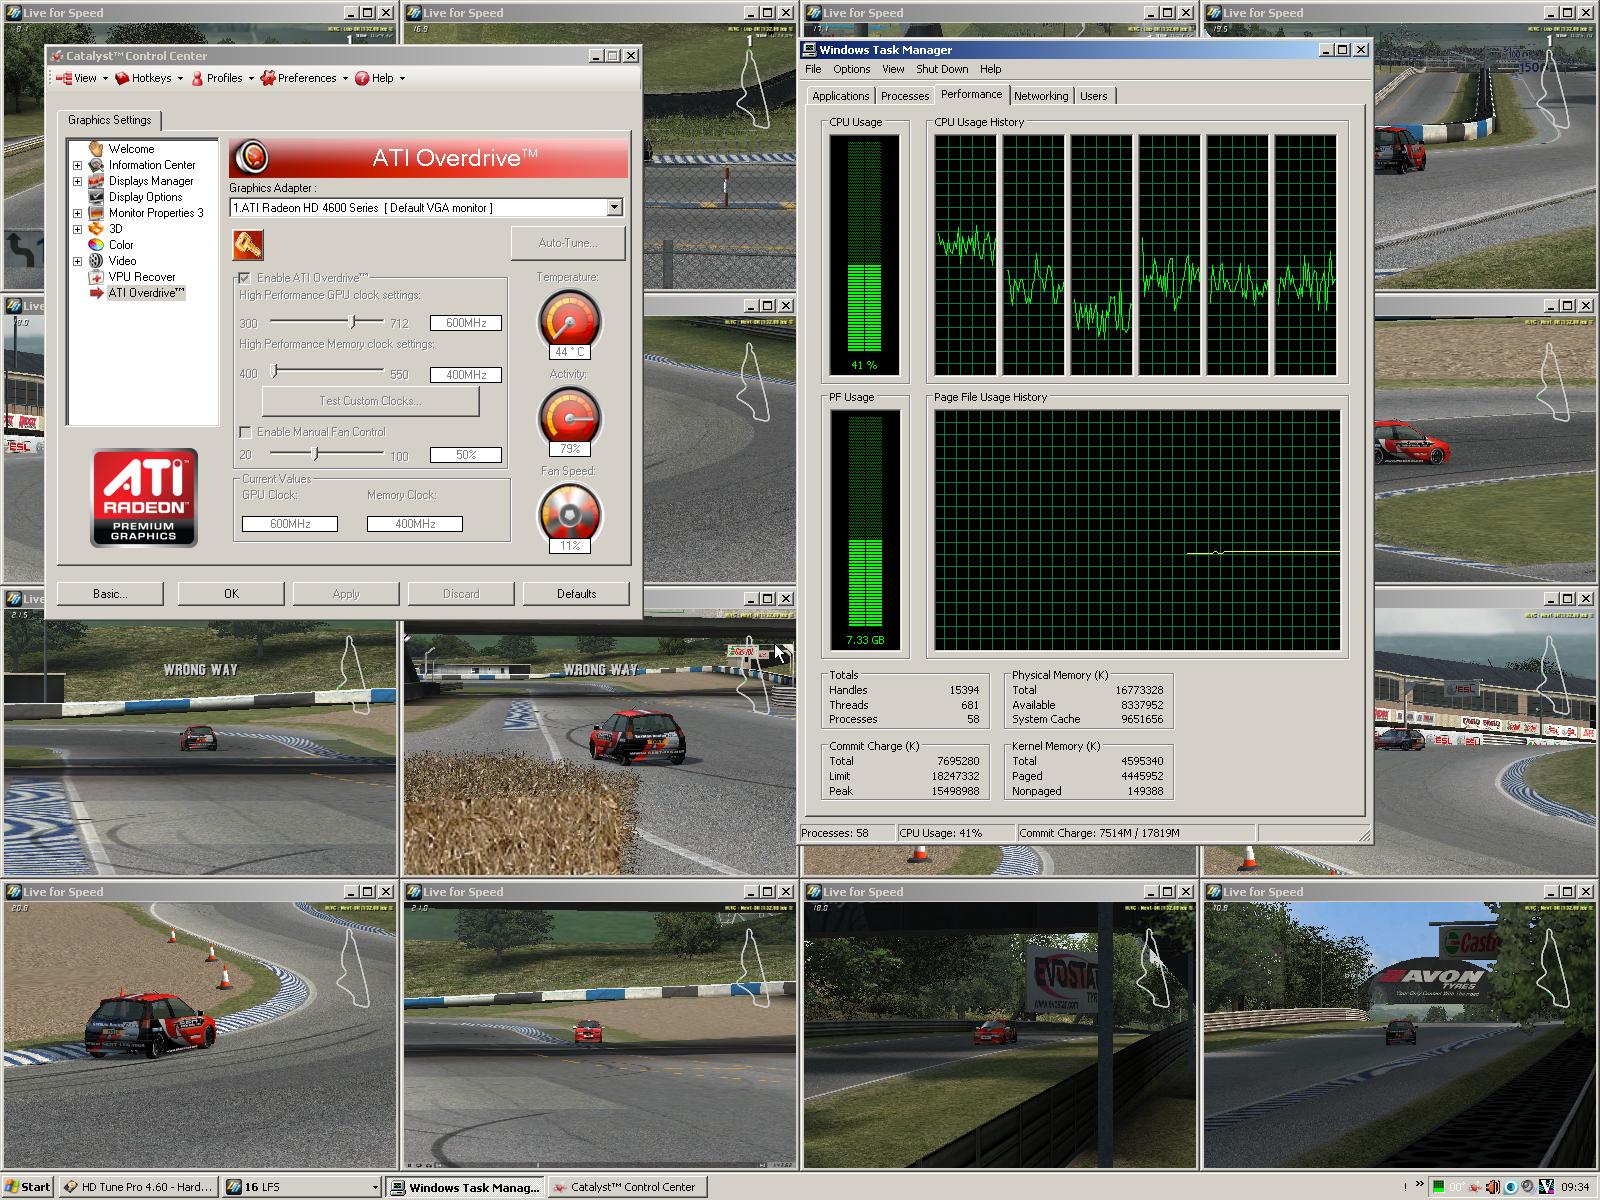Open the Graphics Adapter dropdown
Screen dimensions: 1600x1200
click(x=614, y=207)
